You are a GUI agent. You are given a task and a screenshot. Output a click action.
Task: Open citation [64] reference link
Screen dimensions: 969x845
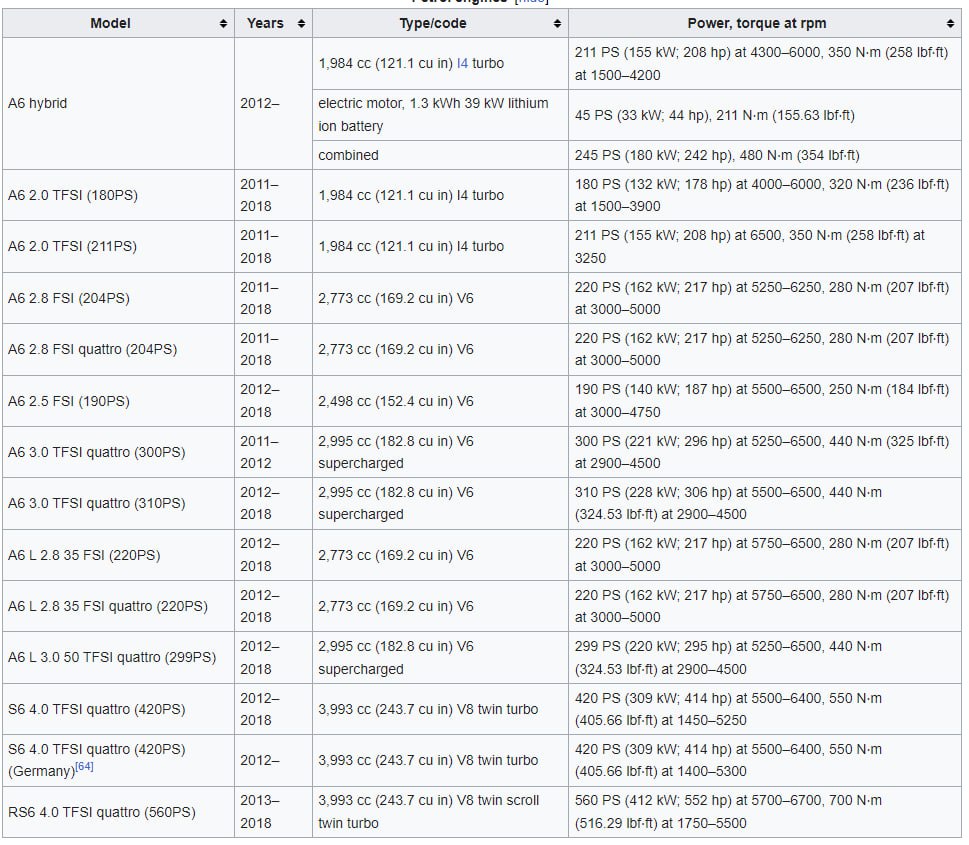84,766
